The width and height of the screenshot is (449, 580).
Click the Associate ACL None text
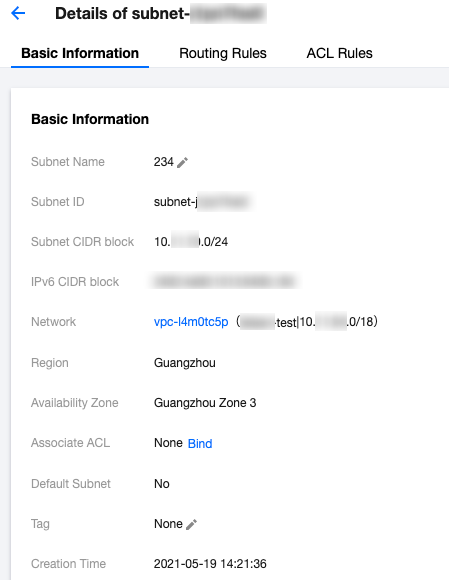(168, 443)
